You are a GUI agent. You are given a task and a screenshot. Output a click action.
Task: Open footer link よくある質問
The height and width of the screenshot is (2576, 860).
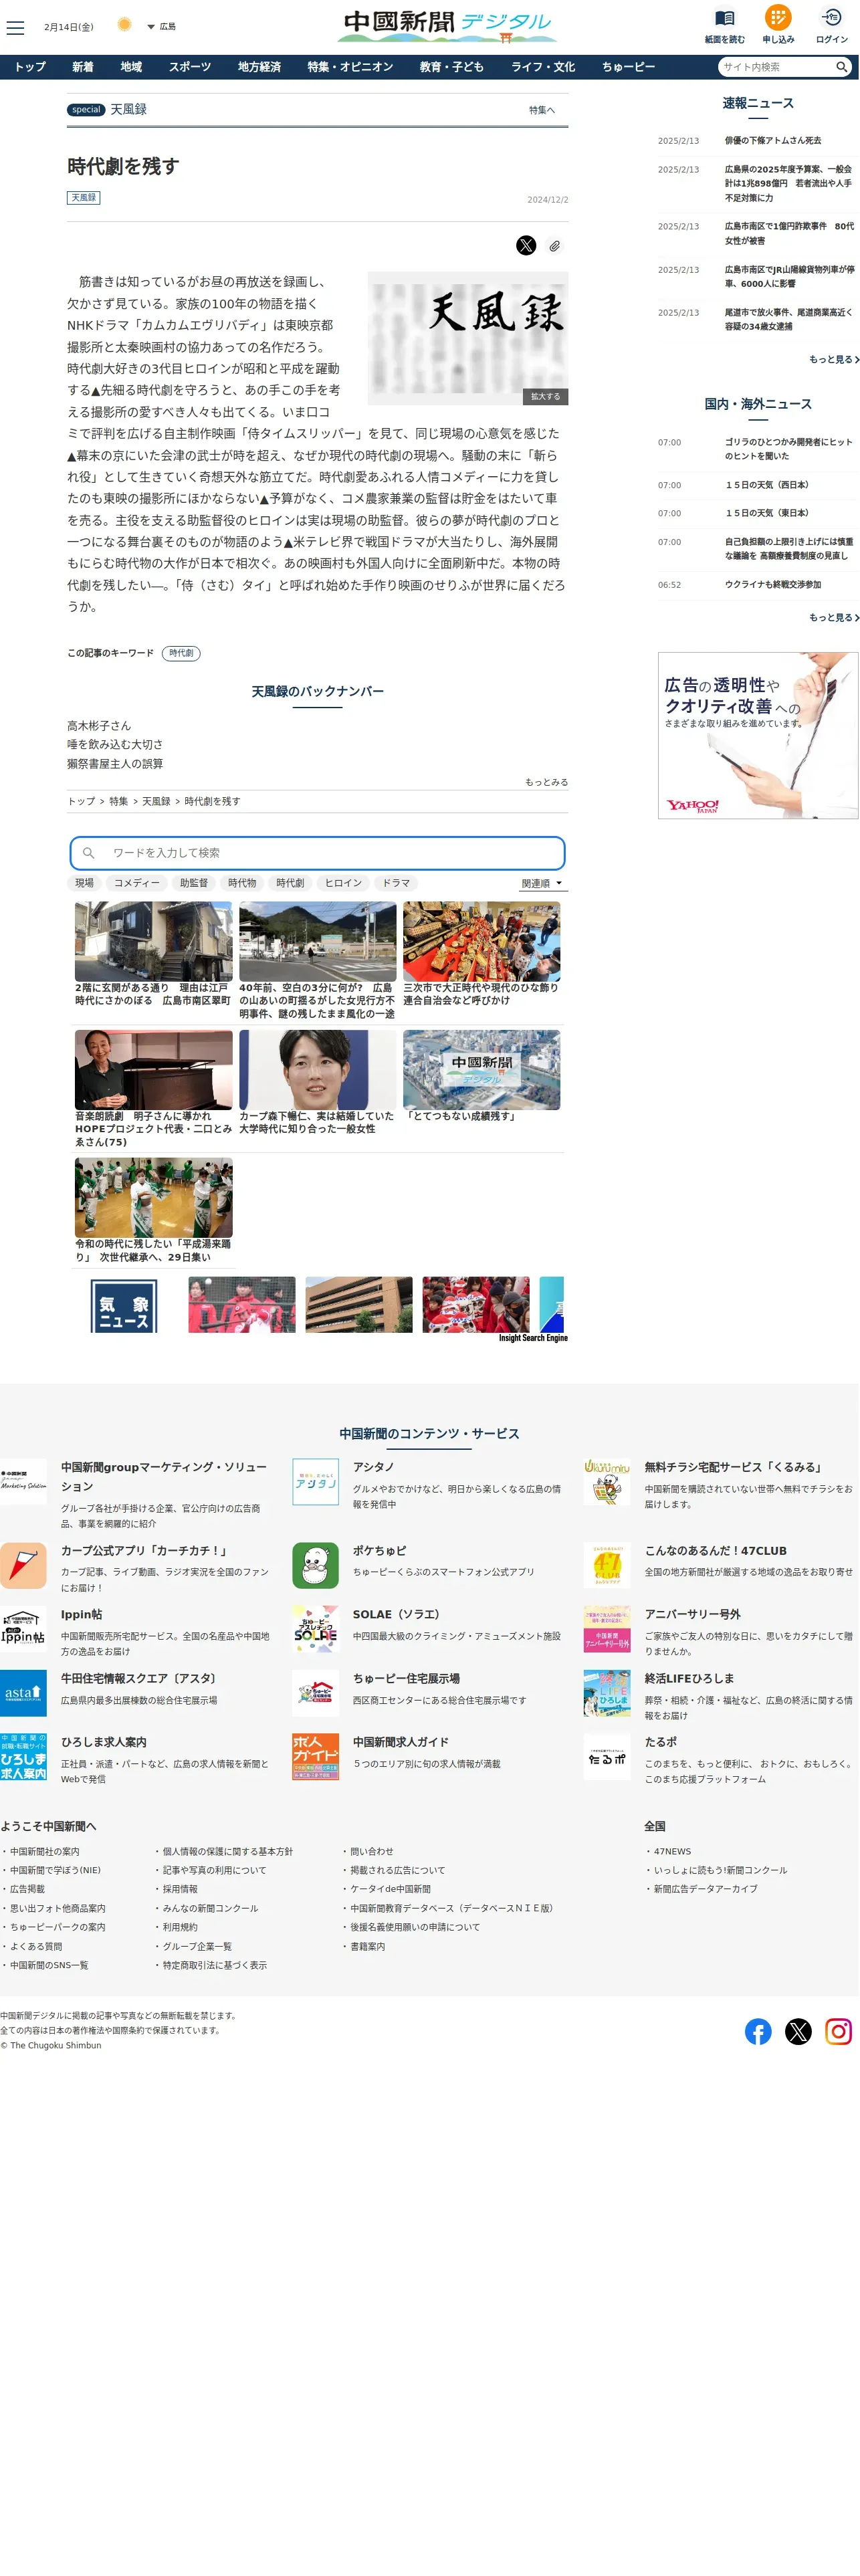click(x=36, y=1947)
